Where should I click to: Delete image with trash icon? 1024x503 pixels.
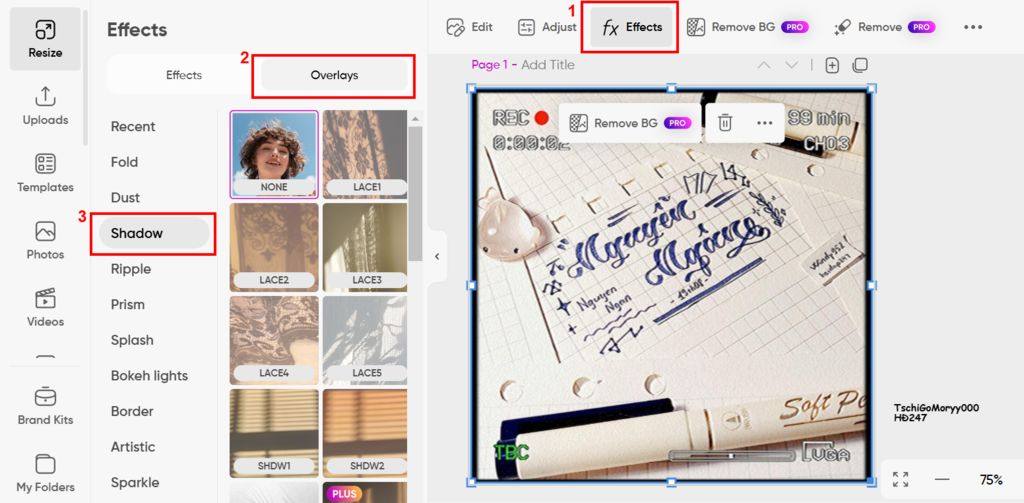click(725, 123)
